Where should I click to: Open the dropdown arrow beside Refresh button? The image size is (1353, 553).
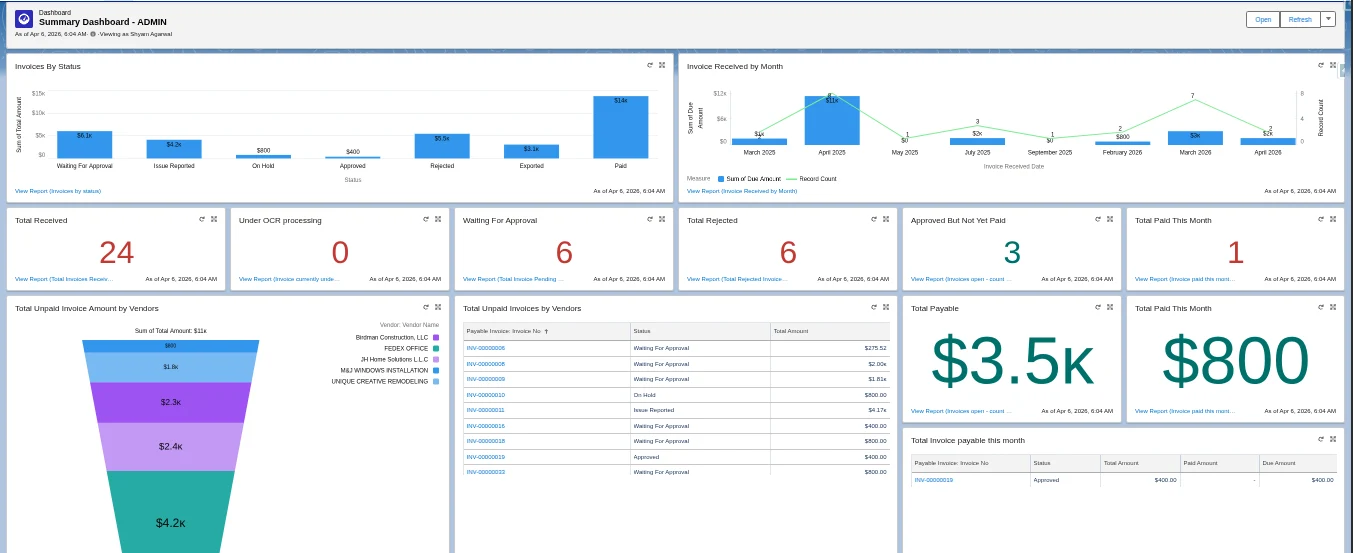(1328, 19)
